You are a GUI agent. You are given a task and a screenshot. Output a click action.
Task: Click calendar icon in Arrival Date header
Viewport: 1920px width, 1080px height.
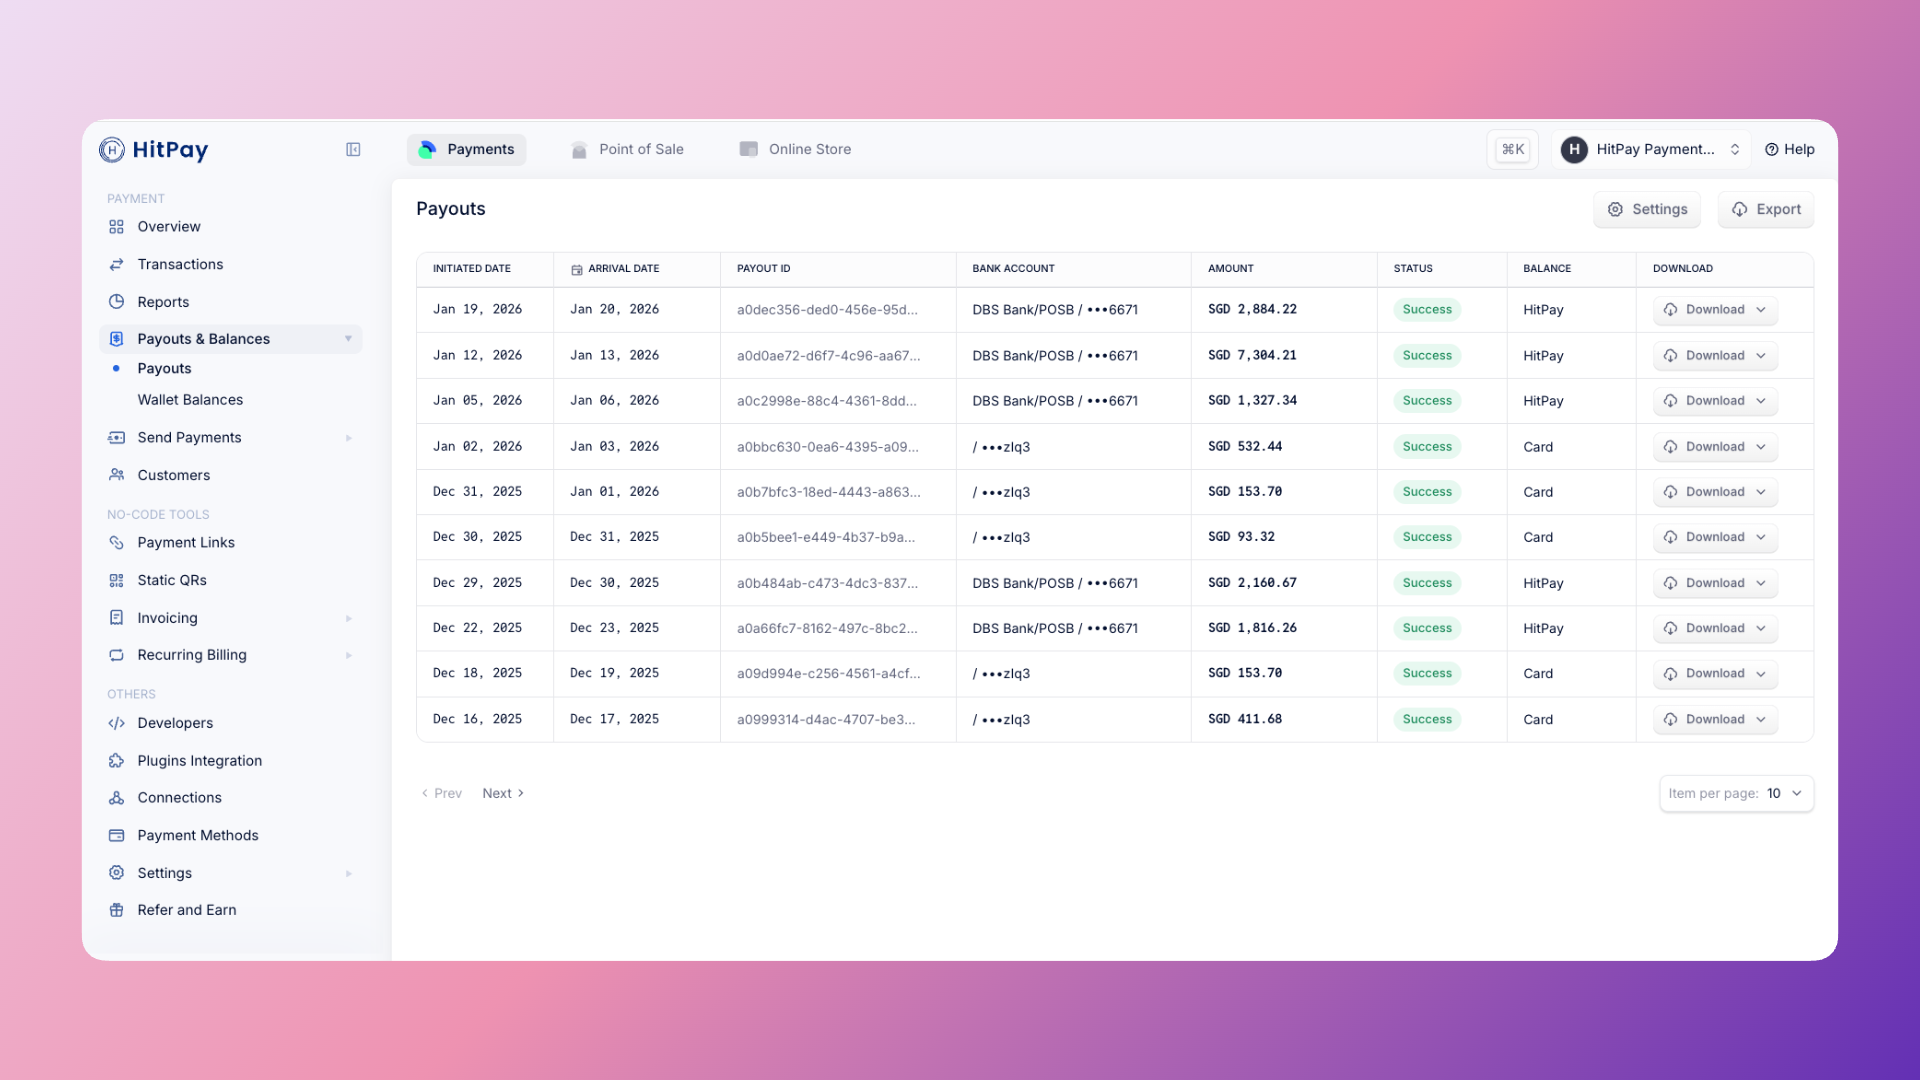pos(576,269)
